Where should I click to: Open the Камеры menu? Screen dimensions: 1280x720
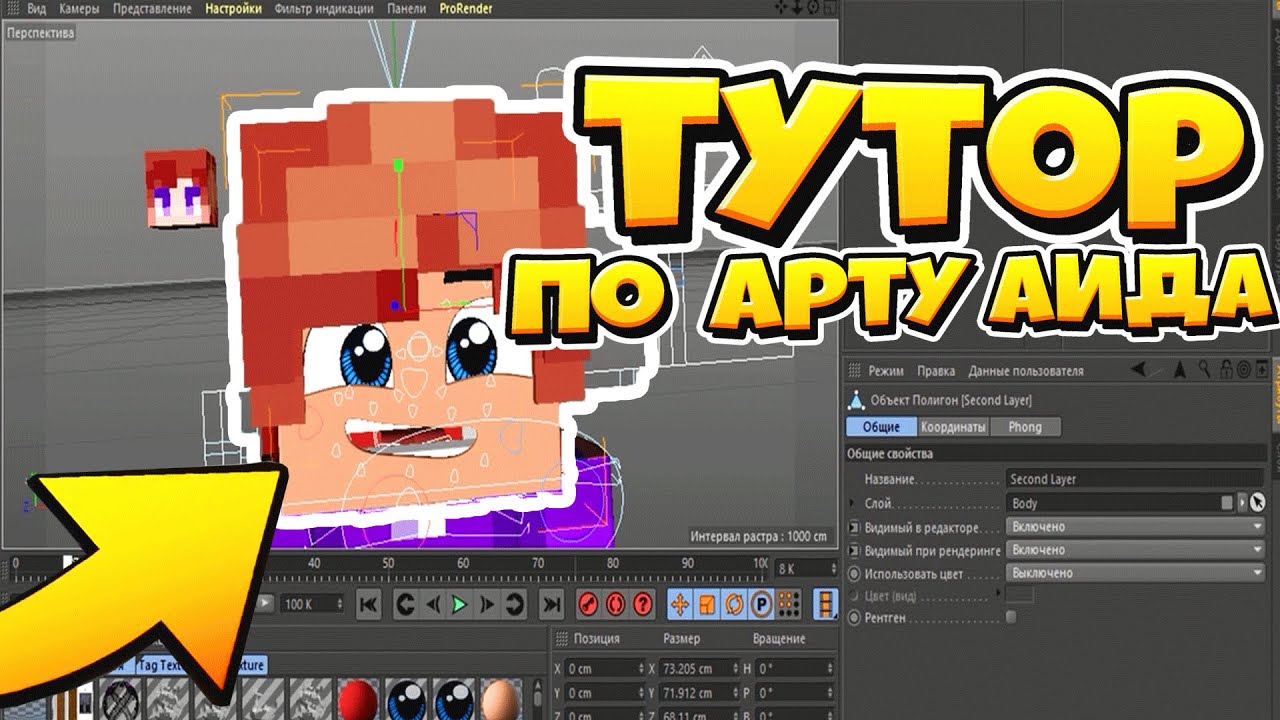pyautogui.click(x=79, y=8)
